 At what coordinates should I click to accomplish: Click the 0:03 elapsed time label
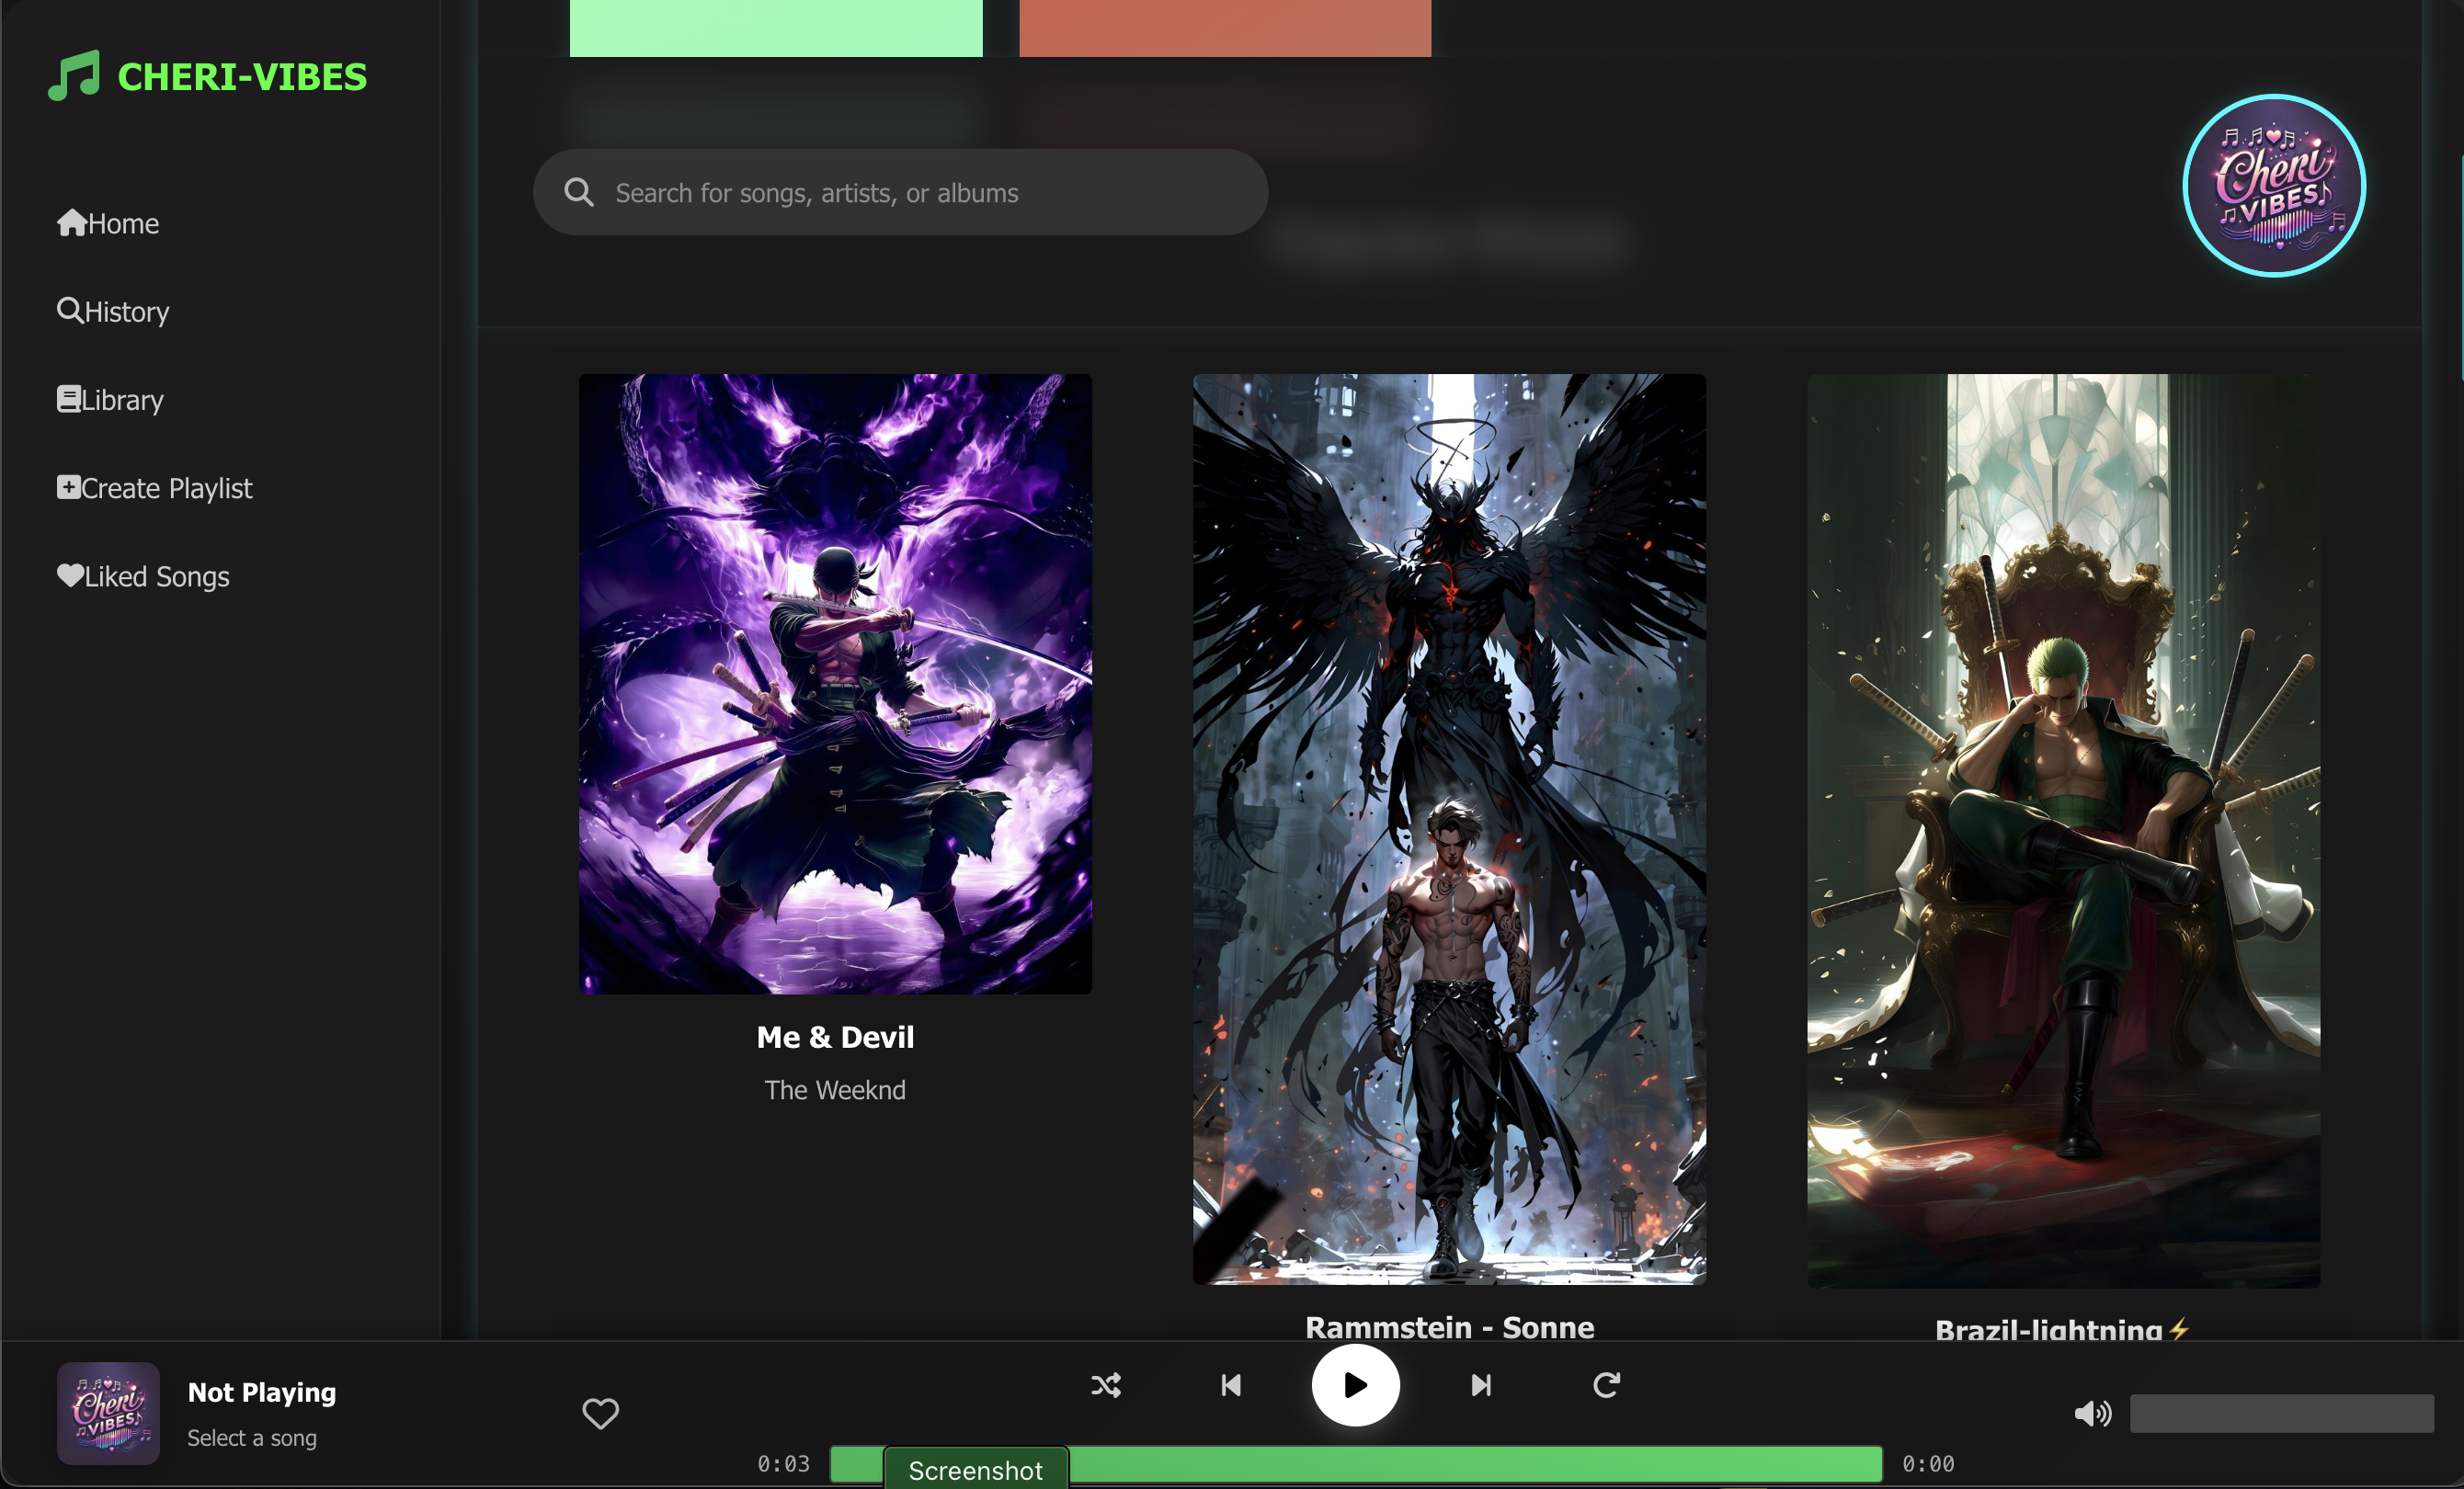783,1464
